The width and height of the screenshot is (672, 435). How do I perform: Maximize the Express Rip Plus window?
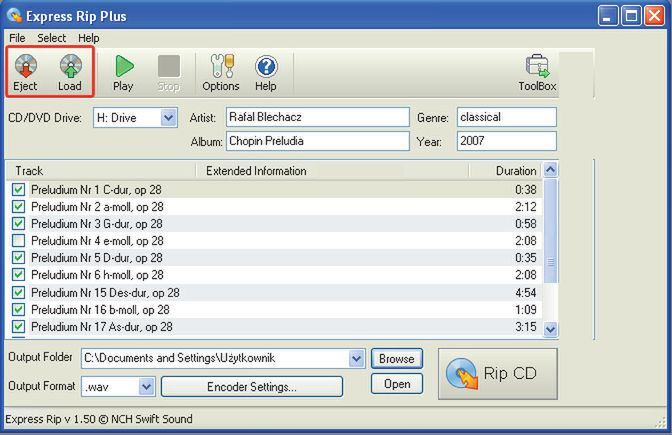point(631,16)
